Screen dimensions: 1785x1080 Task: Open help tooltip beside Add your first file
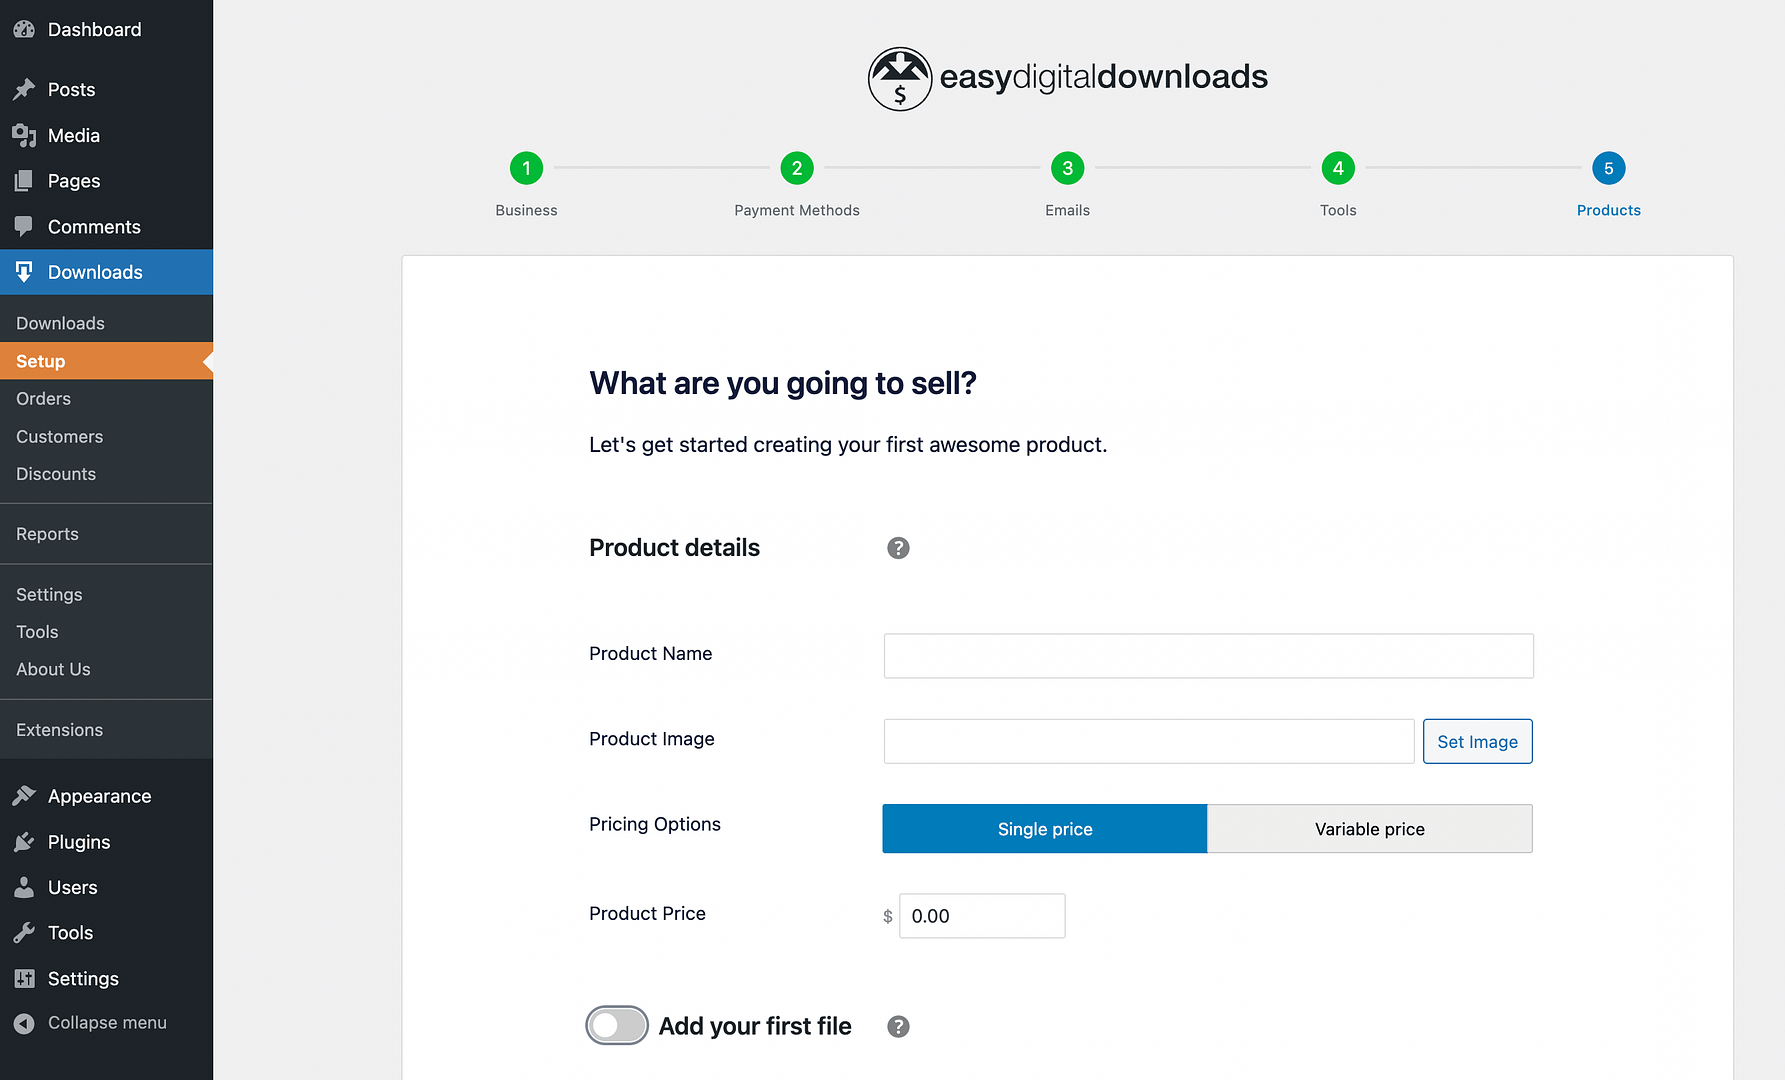[898, 1027]
